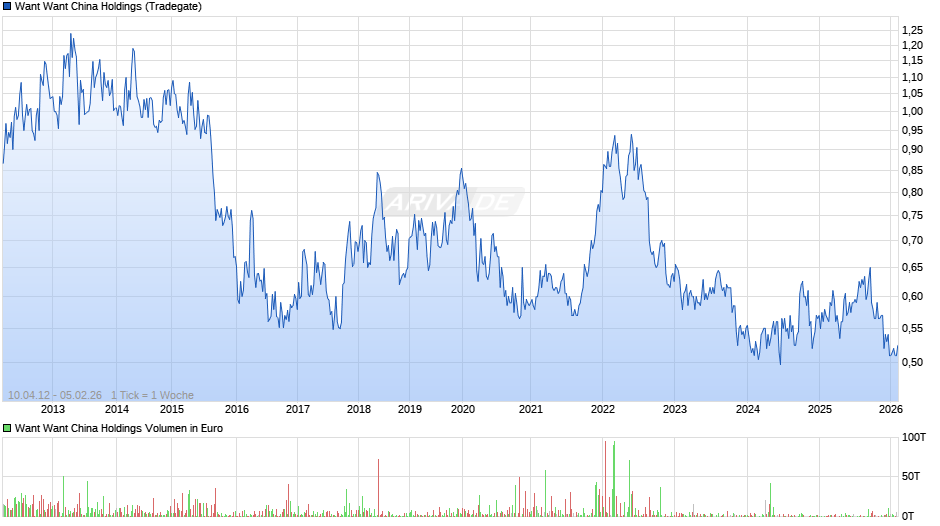Click the 0,70 price label on the y-axis
The width and height of the screenshot is (940, 526).
[x=912, y=240]
